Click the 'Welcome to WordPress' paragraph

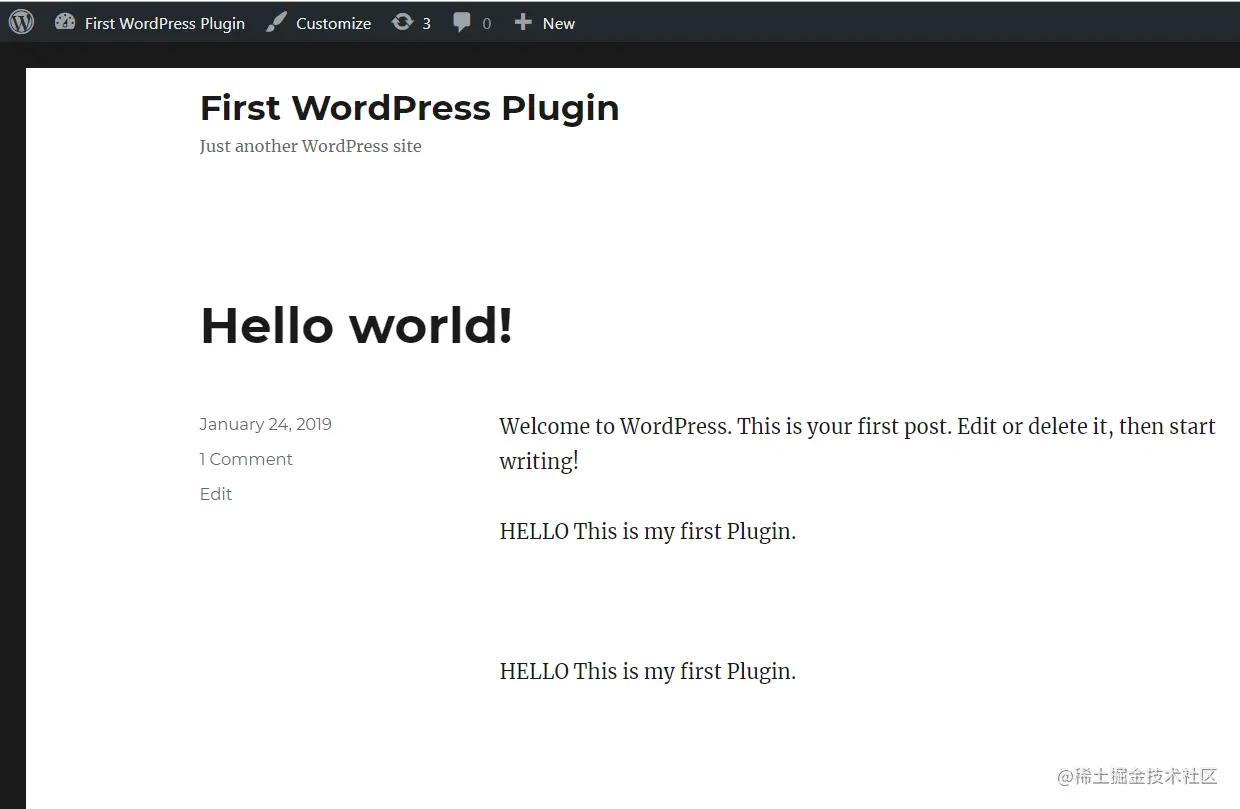tap(858, 443)
